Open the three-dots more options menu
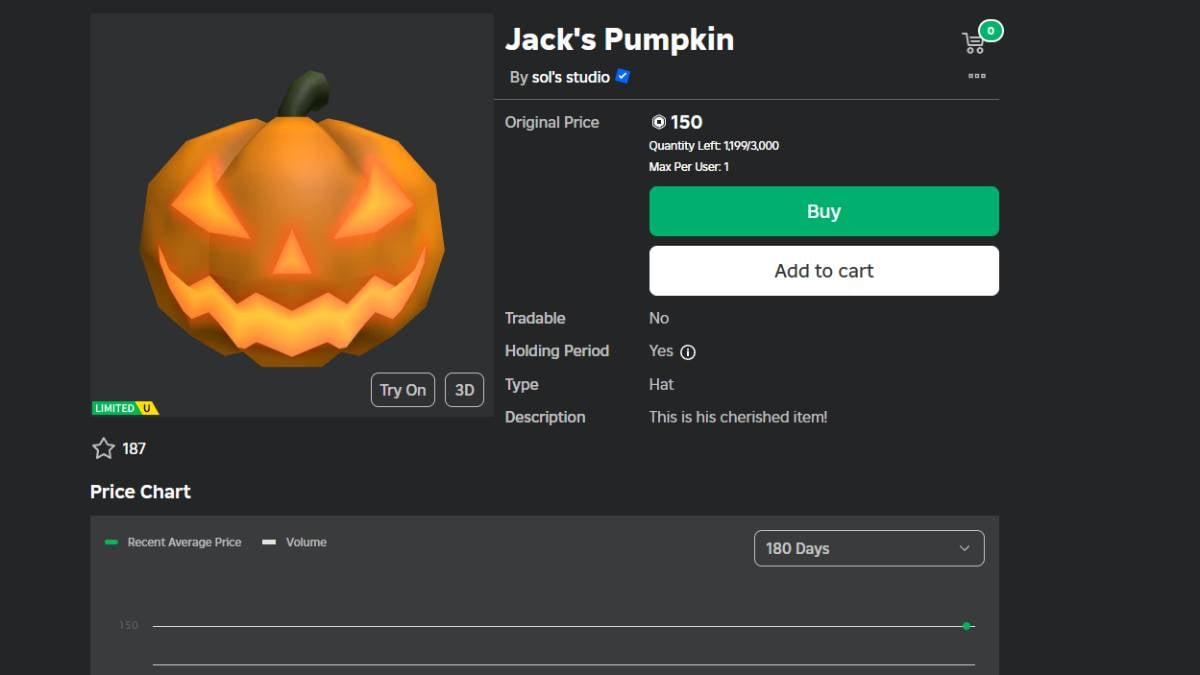This screenshot has width=1200, height=675. [x=977, y=76]
